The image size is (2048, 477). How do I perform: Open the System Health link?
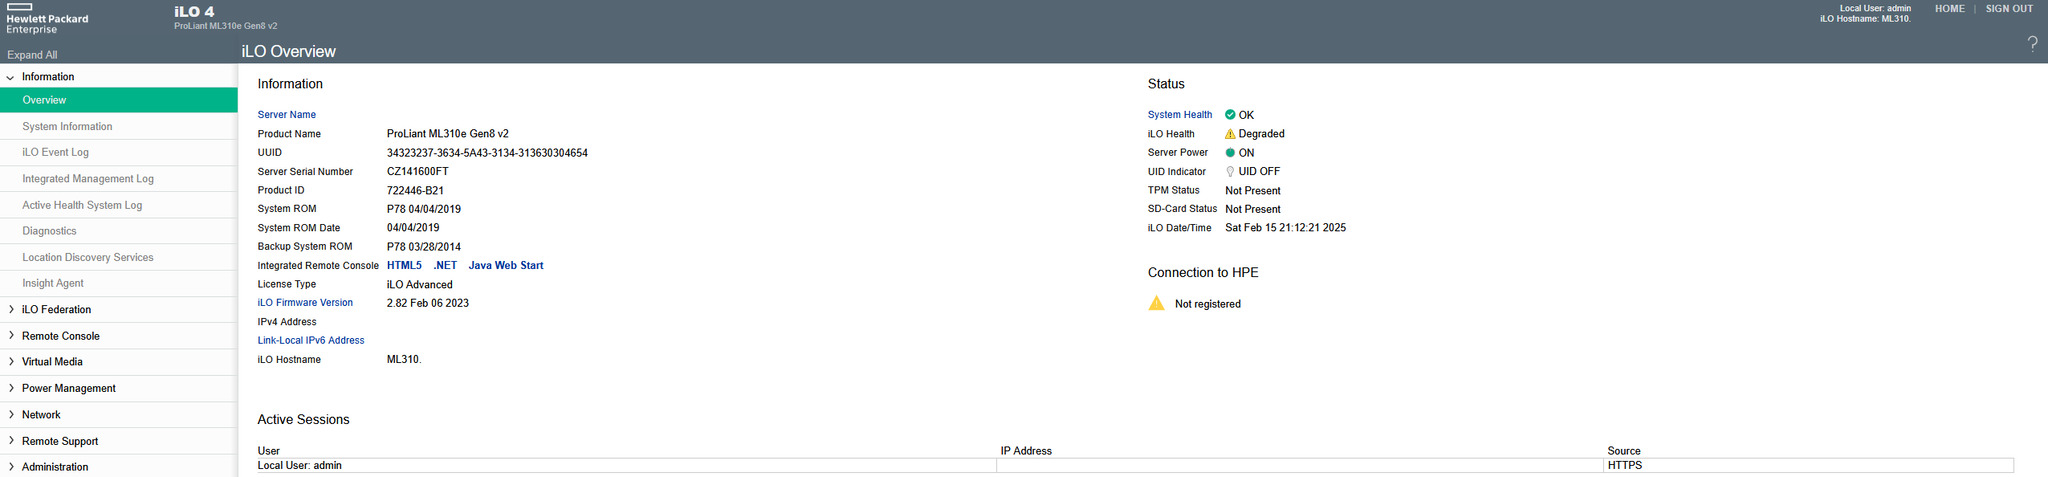pyautogui.click(x=1180, y=115)
